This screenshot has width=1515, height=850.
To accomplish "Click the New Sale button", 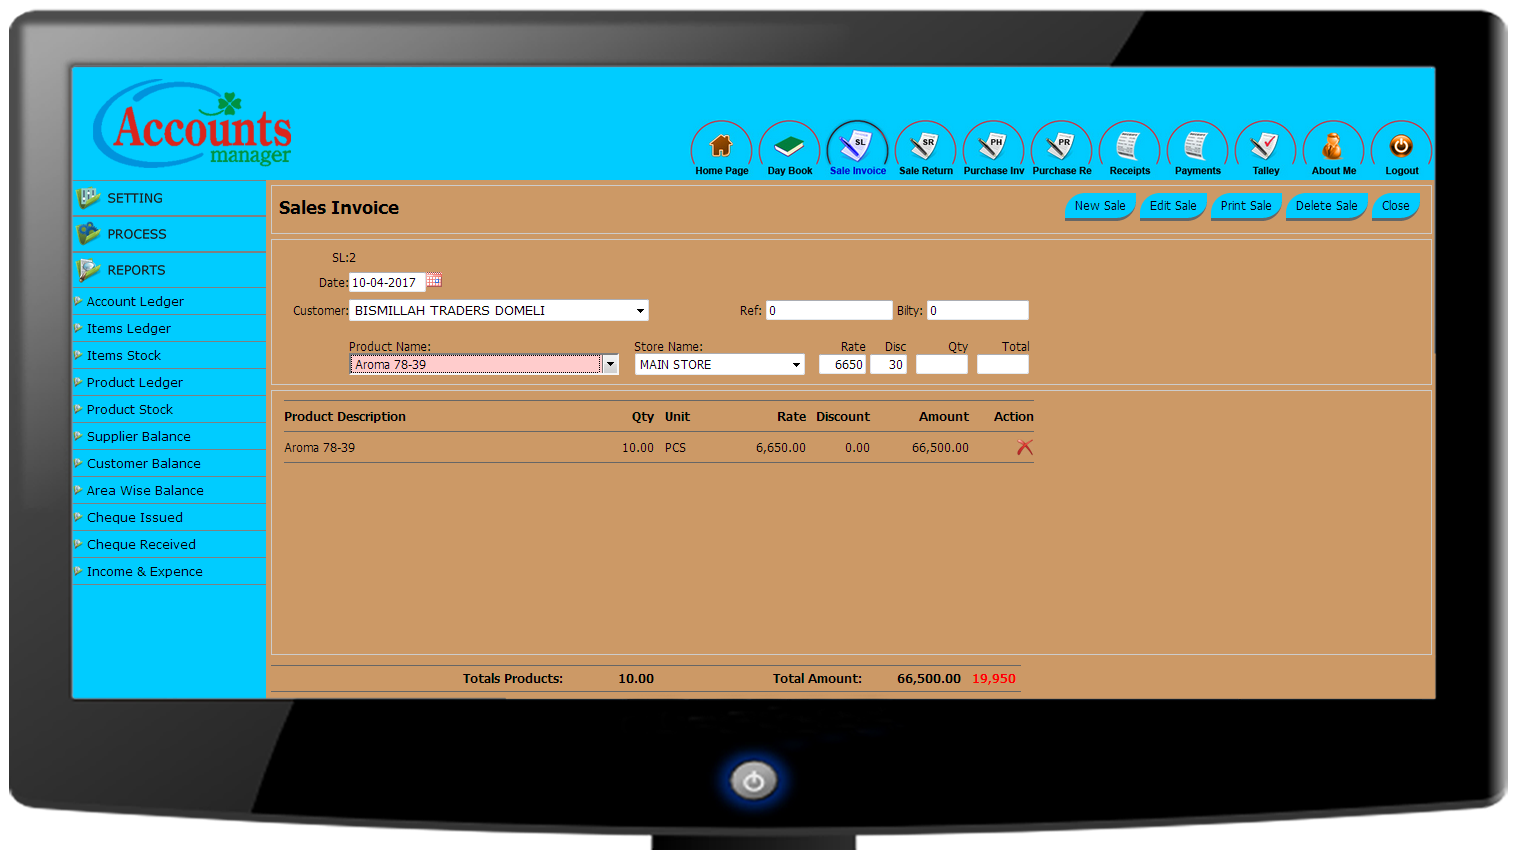I will point(1099,206).
